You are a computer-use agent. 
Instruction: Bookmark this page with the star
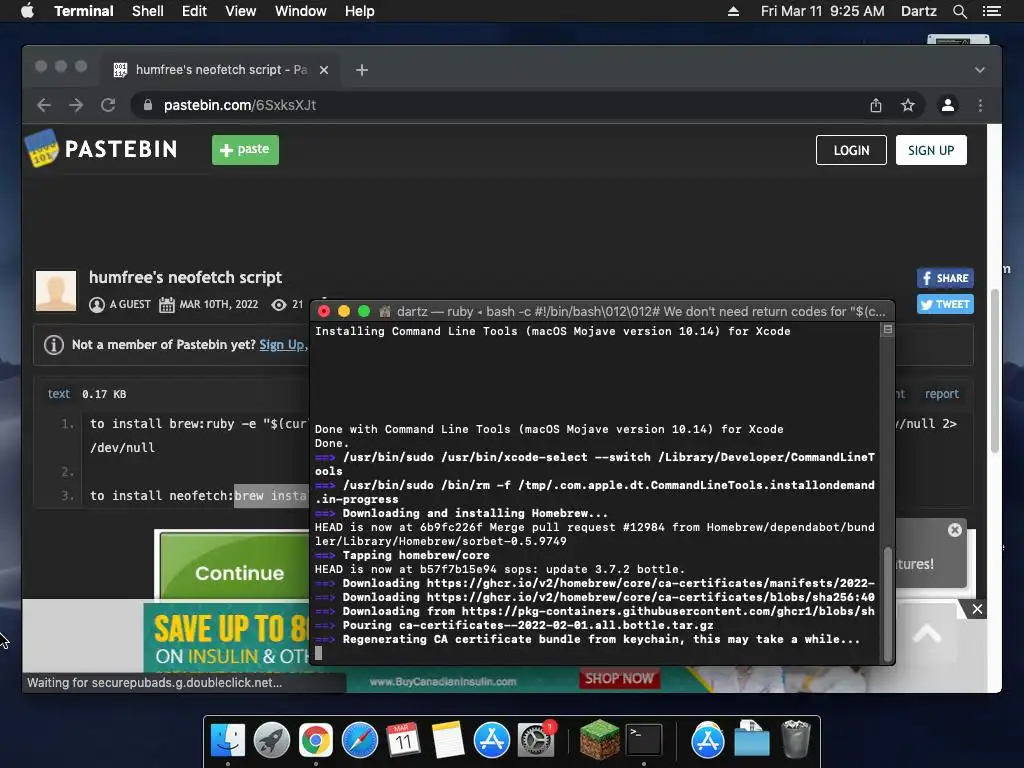pos(908,105)
